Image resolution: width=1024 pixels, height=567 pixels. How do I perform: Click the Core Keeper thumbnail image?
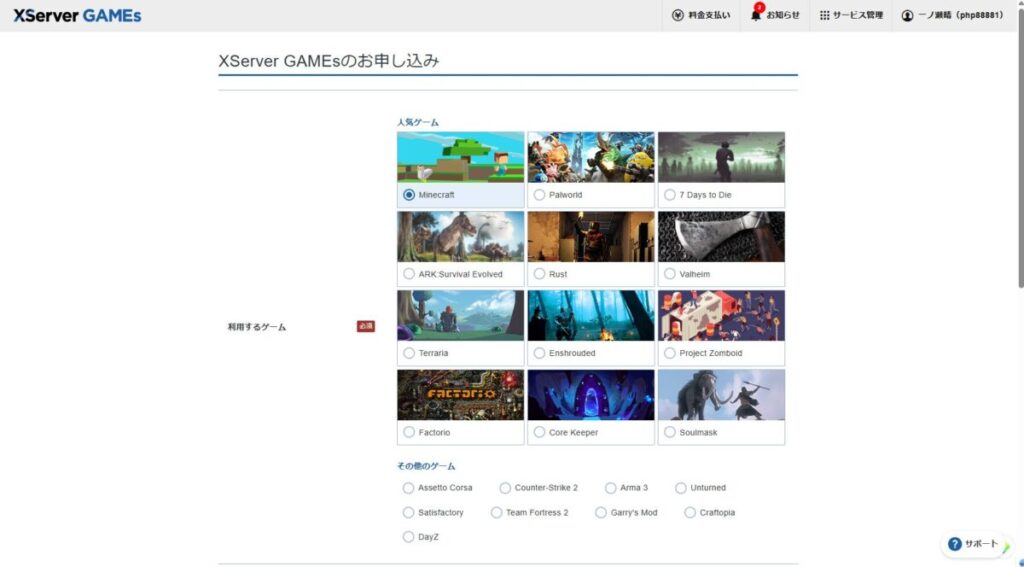click(591, 395)
